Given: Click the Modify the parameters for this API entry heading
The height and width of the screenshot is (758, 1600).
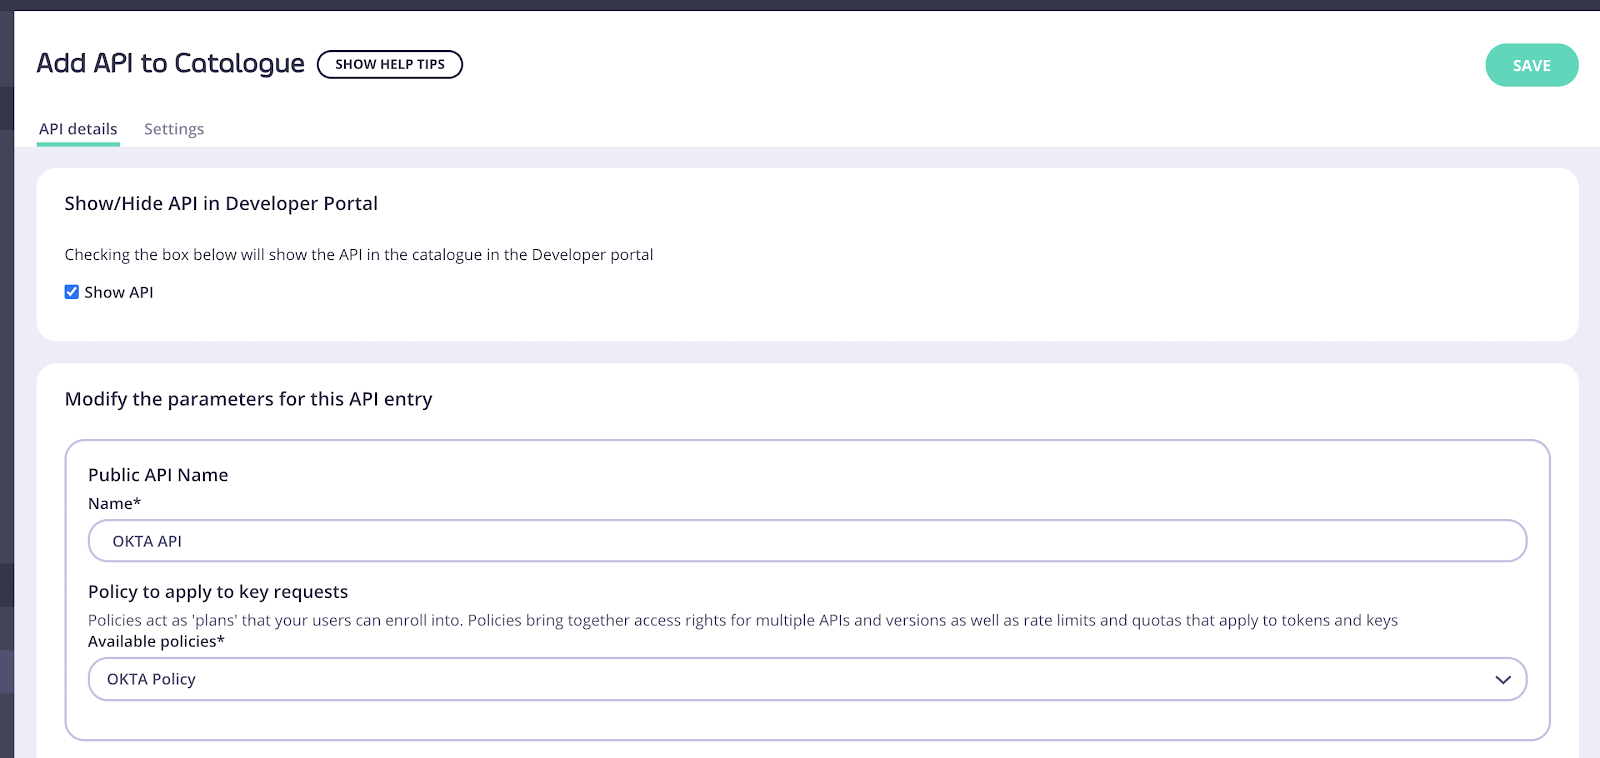Looking at the screenshot, I should (249, 399).
